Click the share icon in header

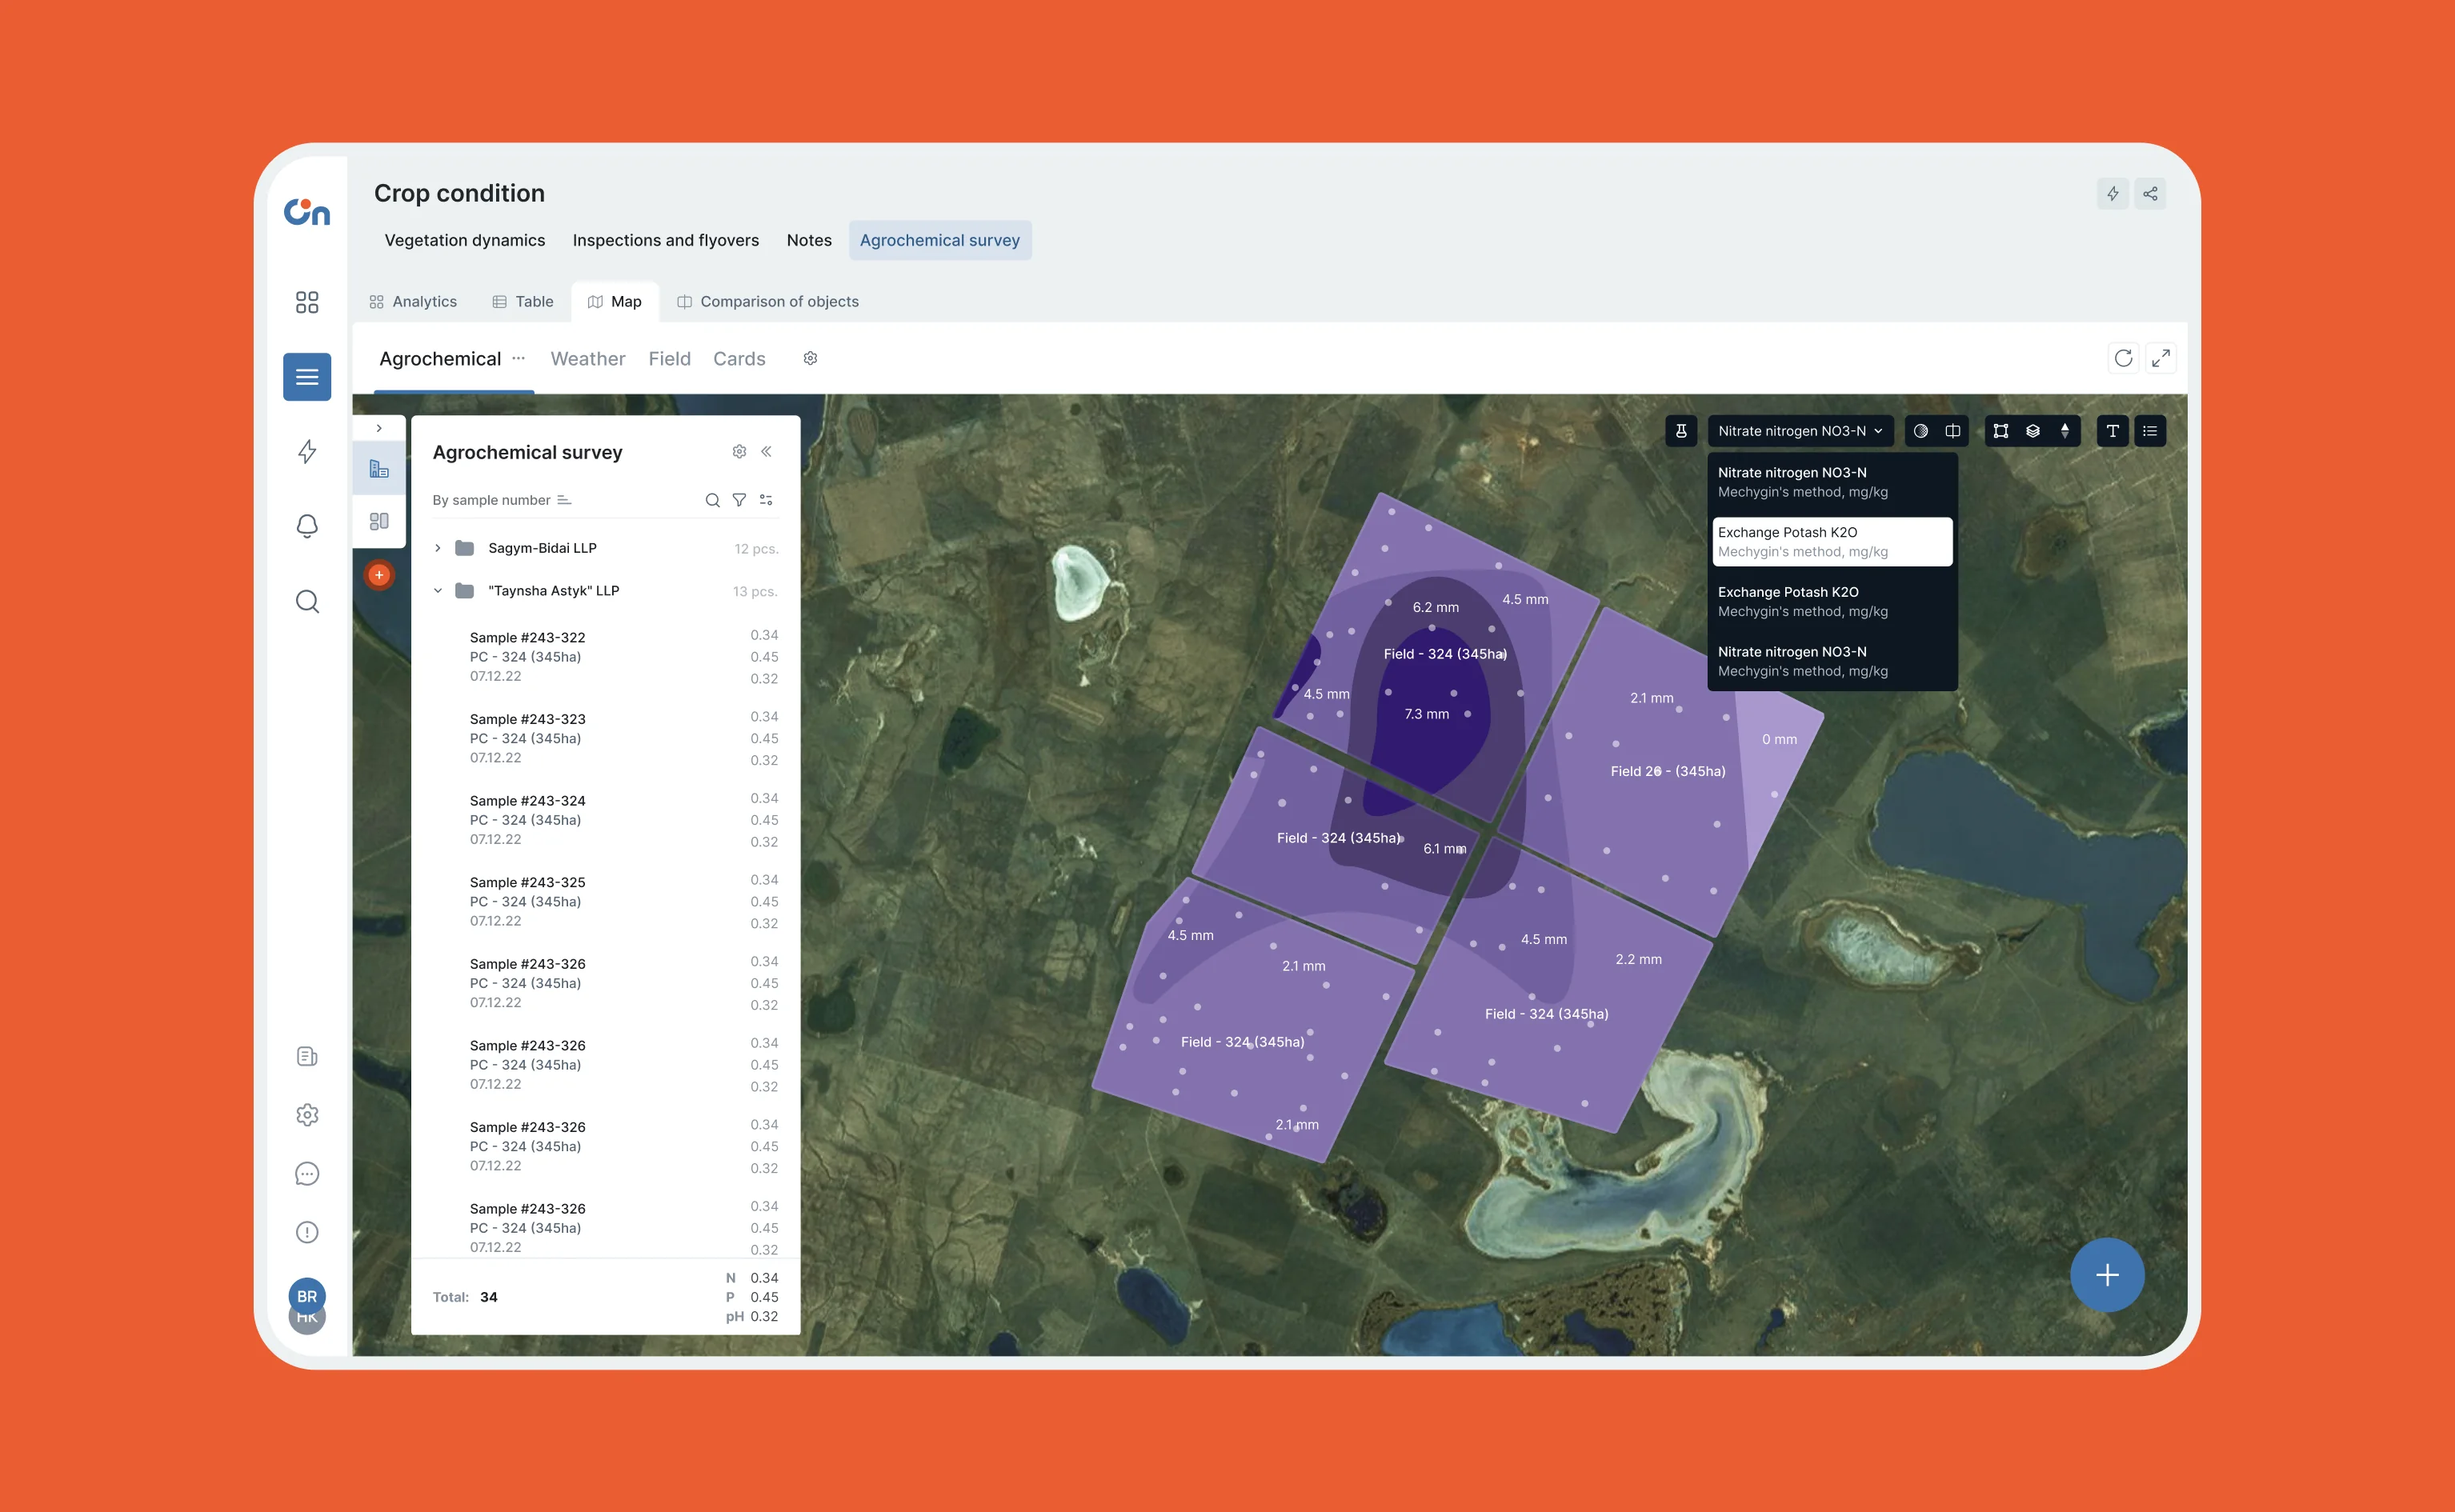2150,194
